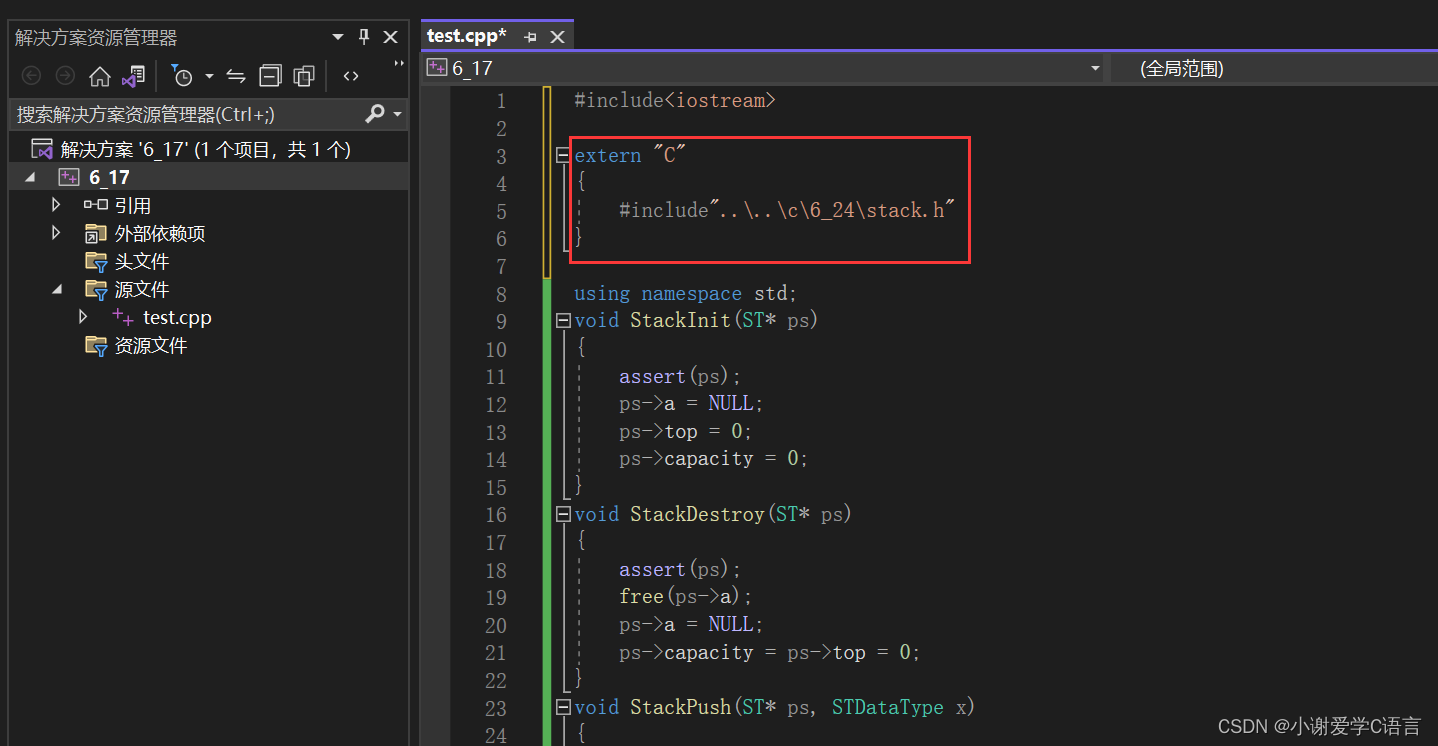Collapse the 6_17 project node
1438x746 pixels.
pos(29,177)
